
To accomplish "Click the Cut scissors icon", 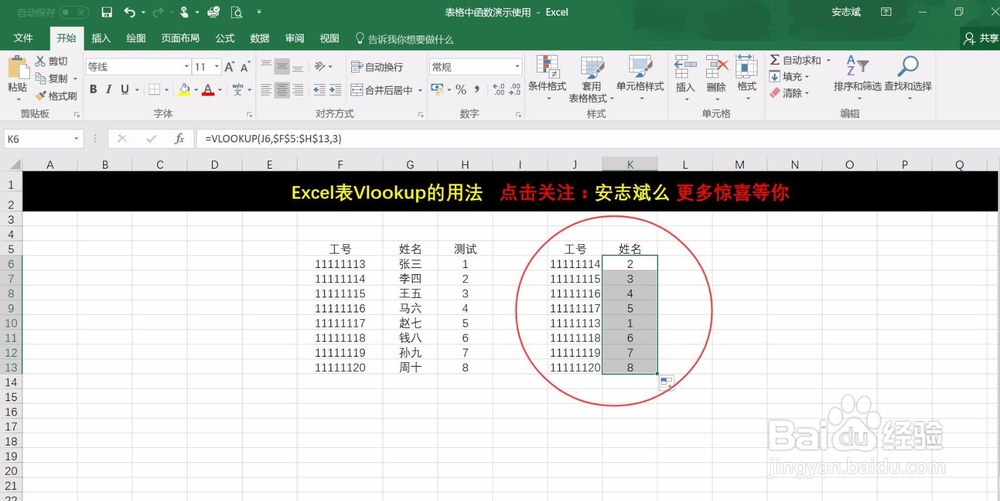I will 40,61.
